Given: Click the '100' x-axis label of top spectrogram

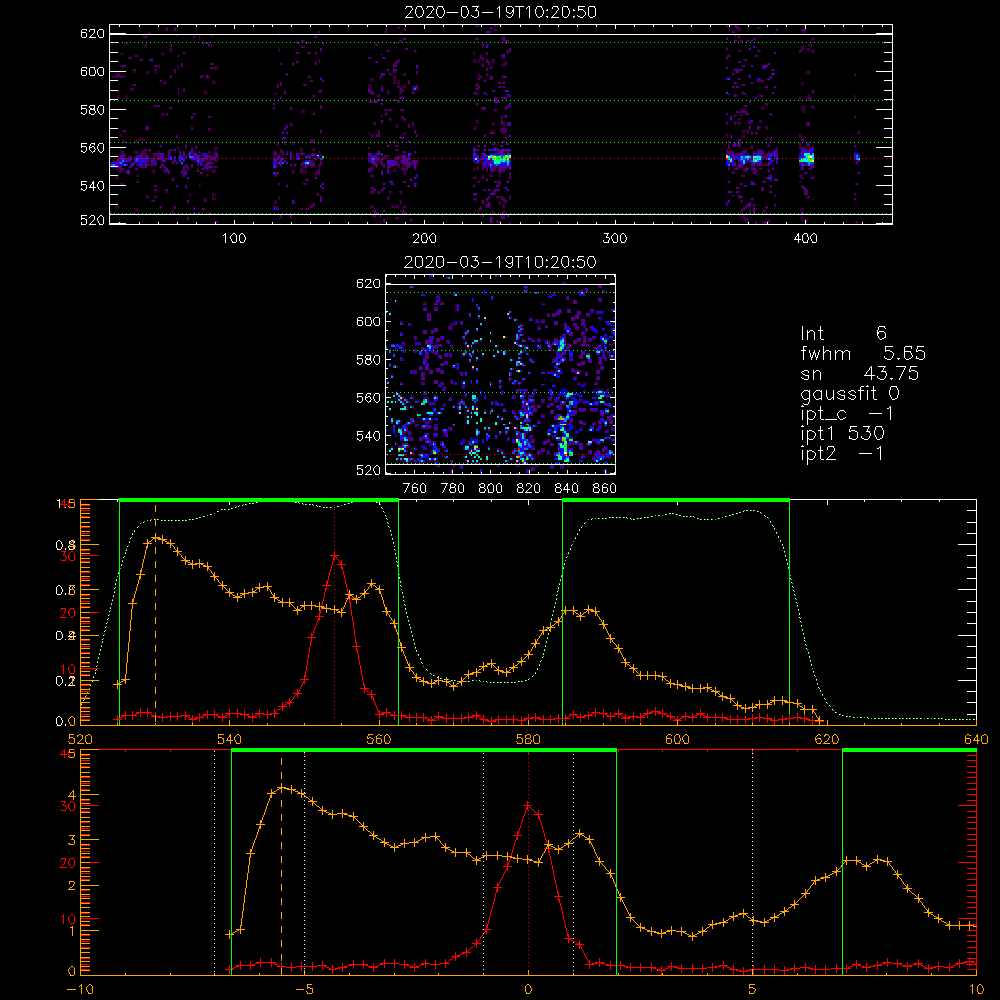Looking at the screenshot, I should coord(234,239).
